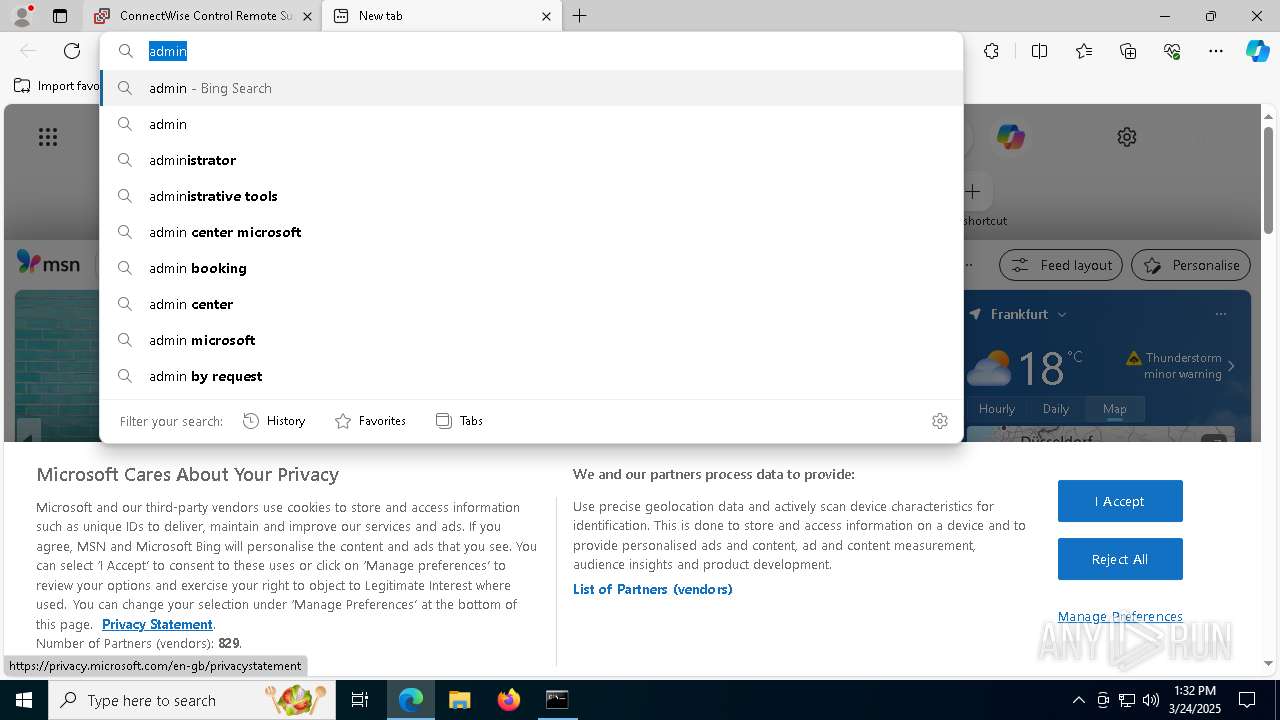Close the New tab tab
This screenshot has height=720, width=1280.
click(546, 16)
